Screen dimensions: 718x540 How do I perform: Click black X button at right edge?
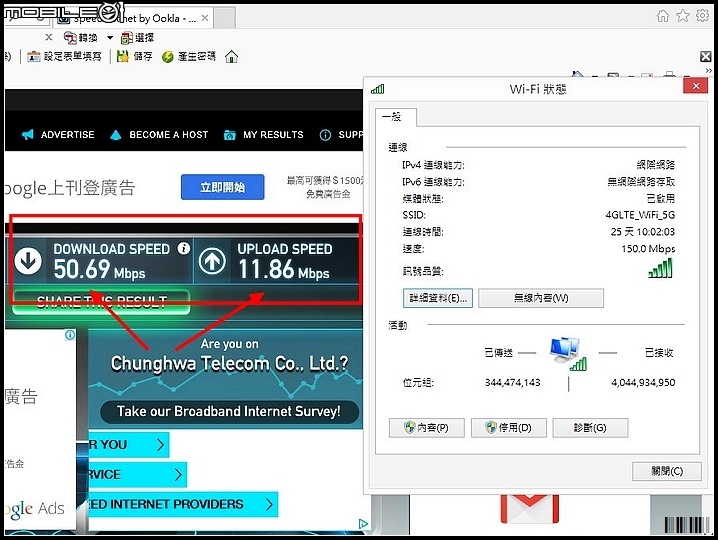[706, 56]
